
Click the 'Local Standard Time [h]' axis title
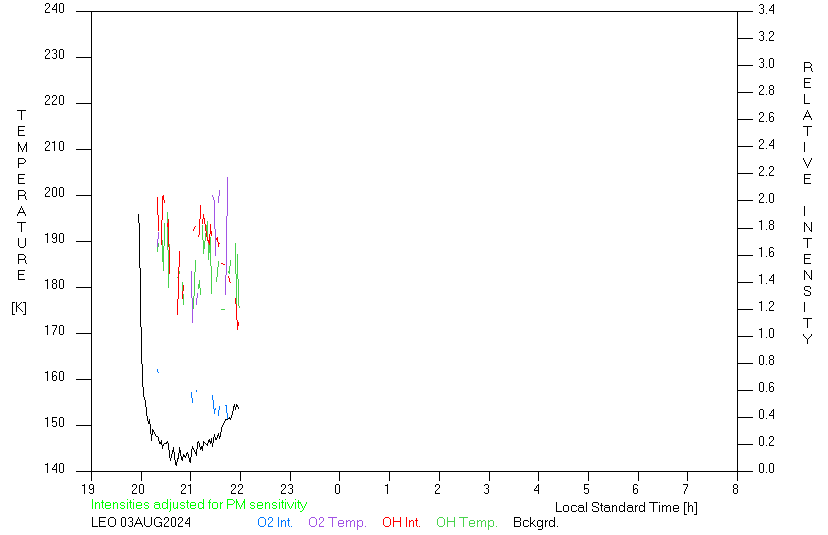tap(626, 508)
